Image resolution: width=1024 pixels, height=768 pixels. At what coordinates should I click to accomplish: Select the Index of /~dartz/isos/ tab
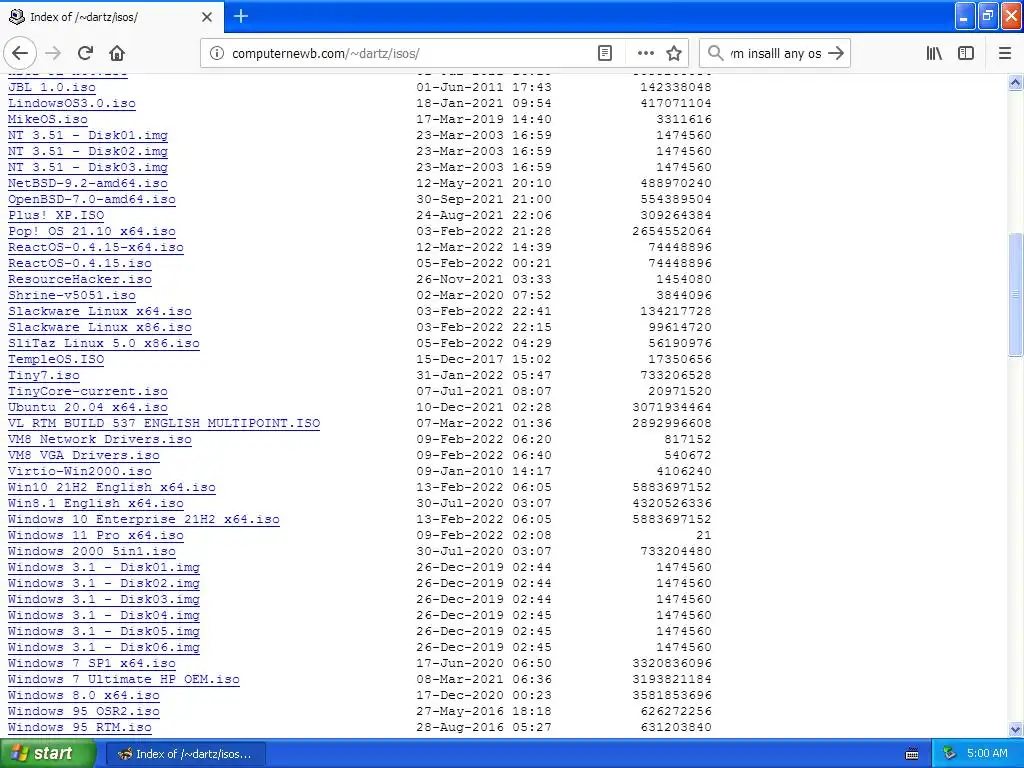click(111, 17)
